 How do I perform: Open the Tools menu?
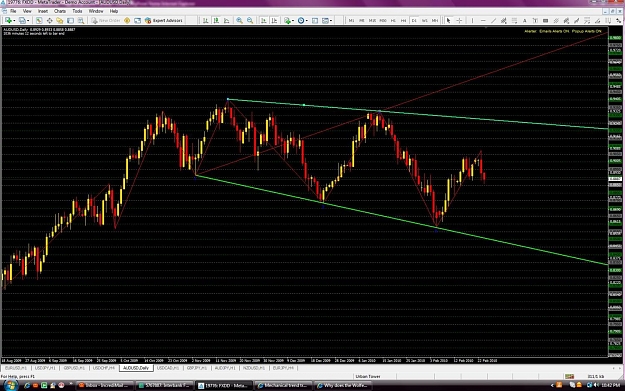[77, 11]
